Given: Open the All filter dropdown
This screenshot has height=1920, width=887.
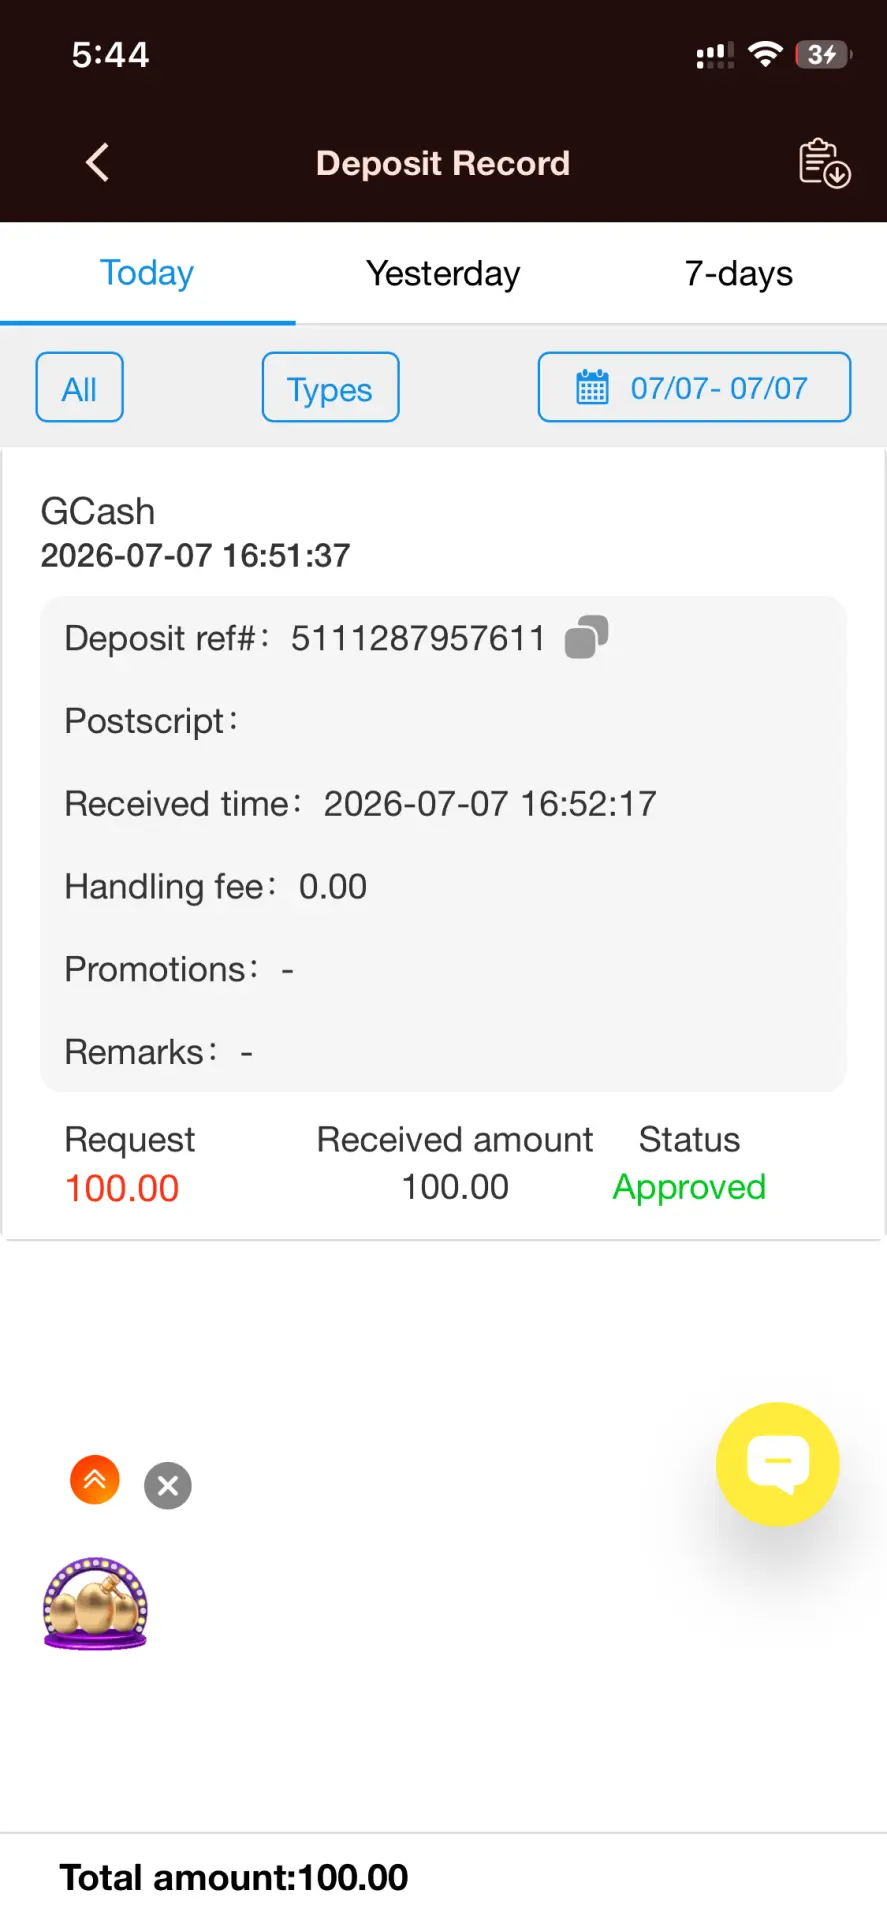Looking at the screenshot, I should pos(80,387).
